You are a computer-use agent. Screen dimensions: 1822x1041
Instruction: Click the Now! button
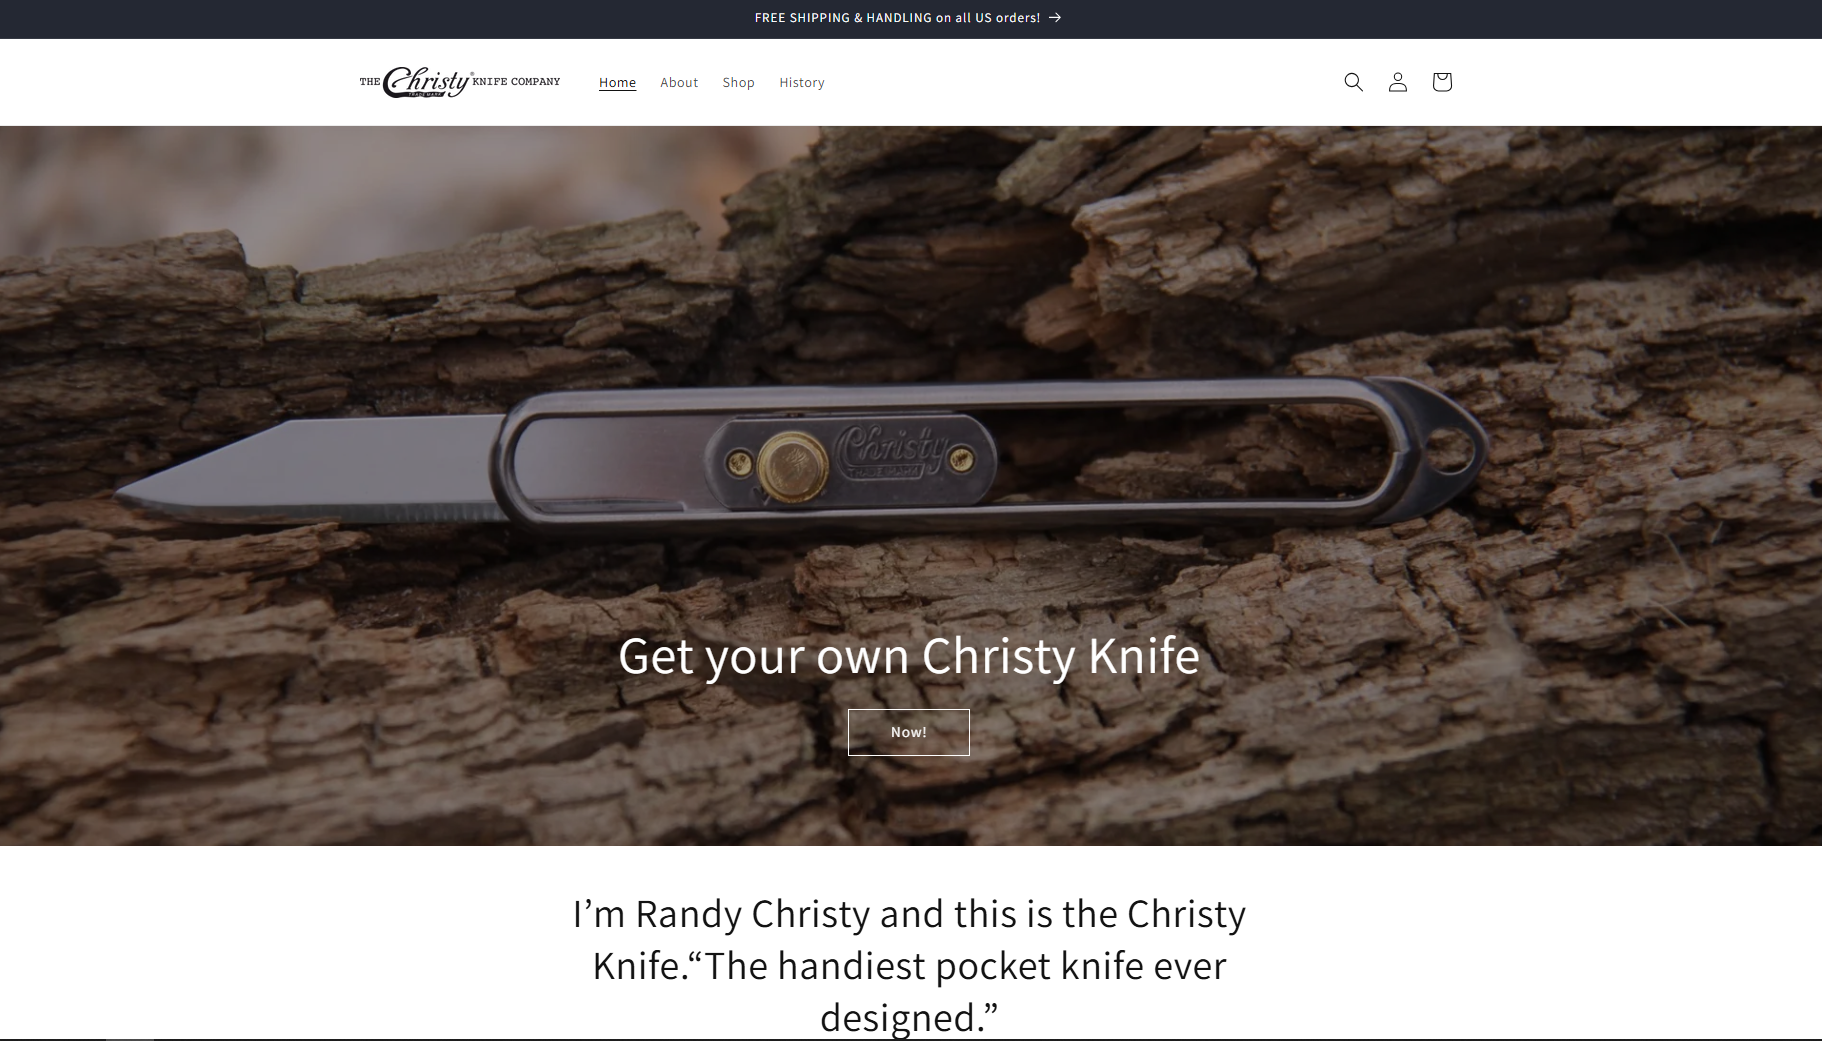tap(909, 732)
